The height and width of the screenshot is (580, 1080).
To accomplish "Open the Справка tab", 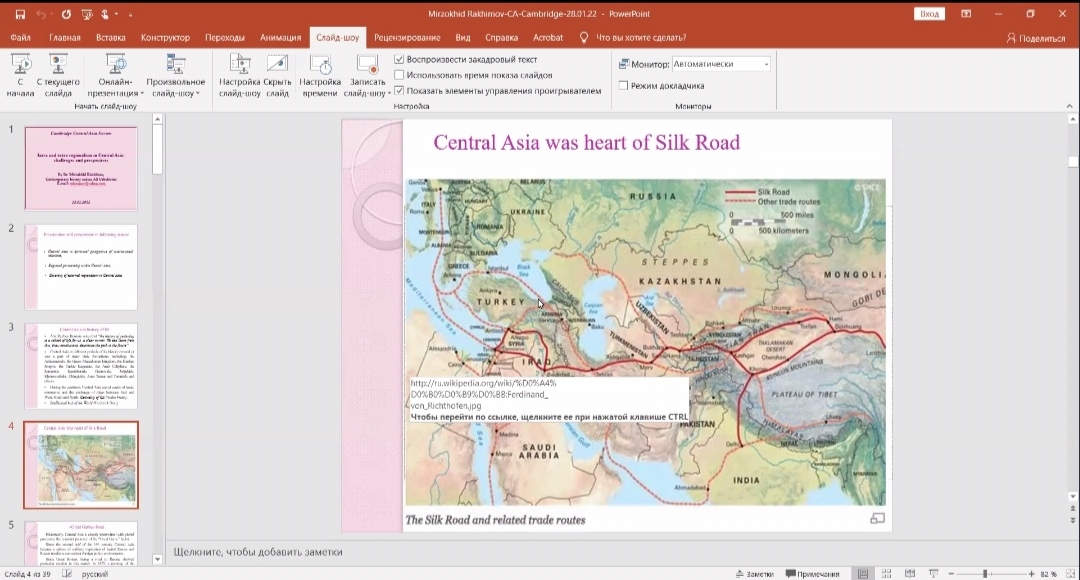I will (x=501, y=38).
